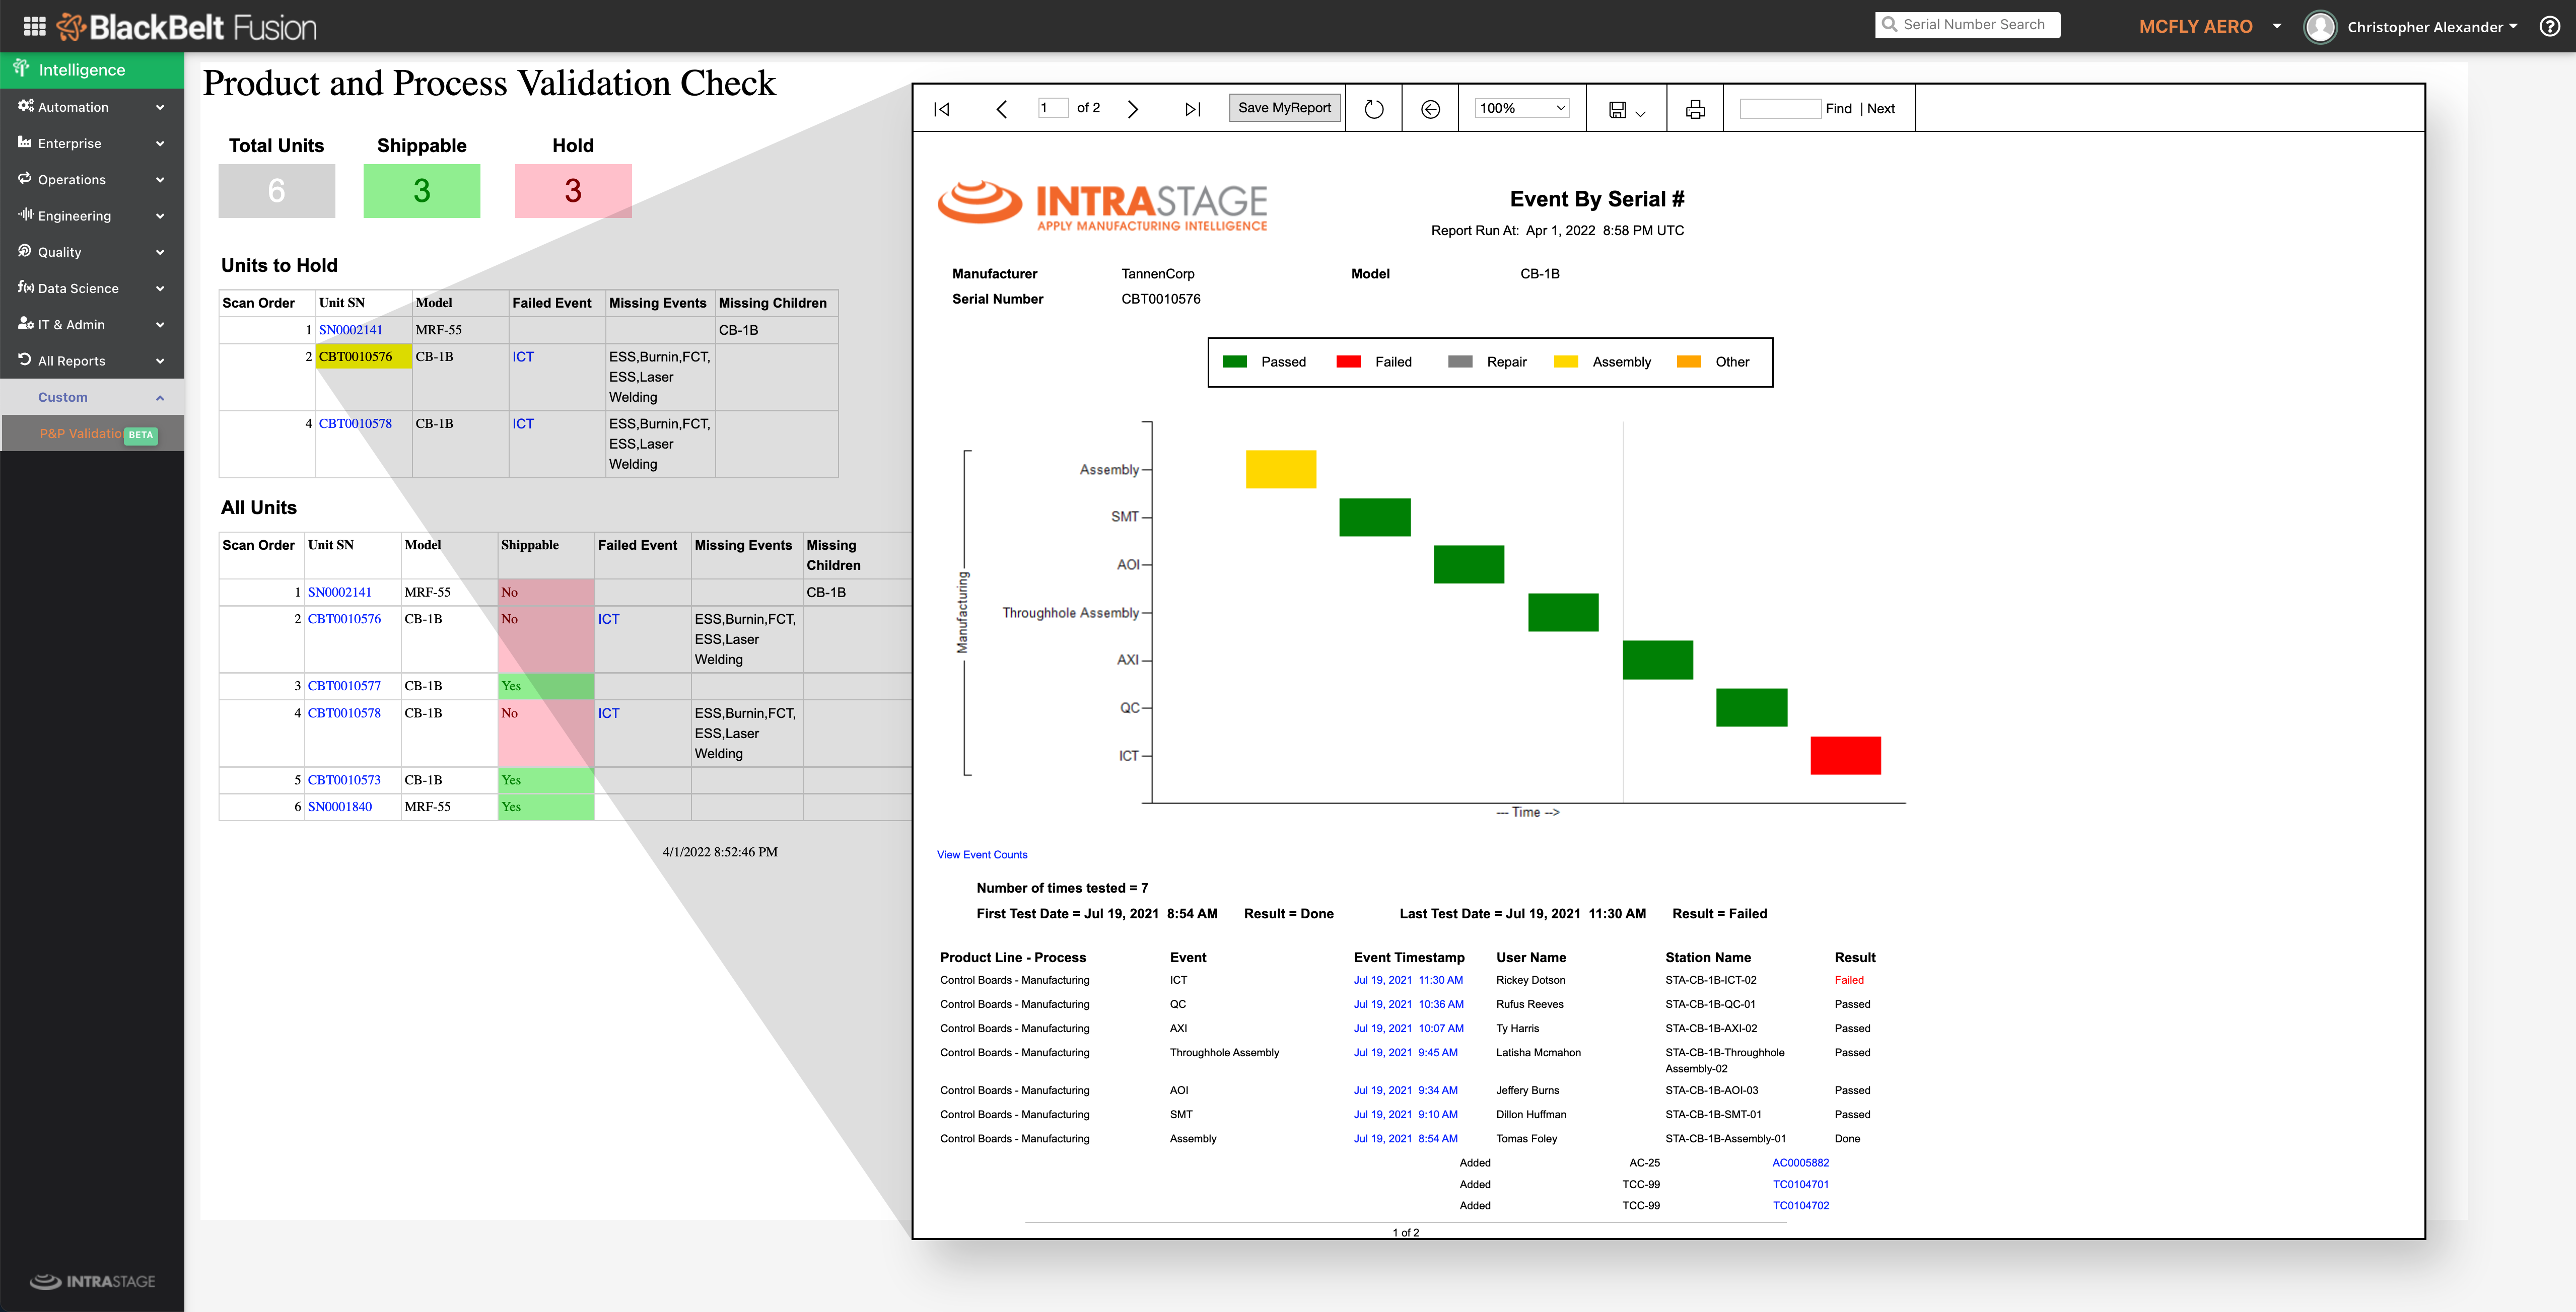Expand the Enterprise menu chevron
The image size is (2576, 1312).
tap(160, 143)
